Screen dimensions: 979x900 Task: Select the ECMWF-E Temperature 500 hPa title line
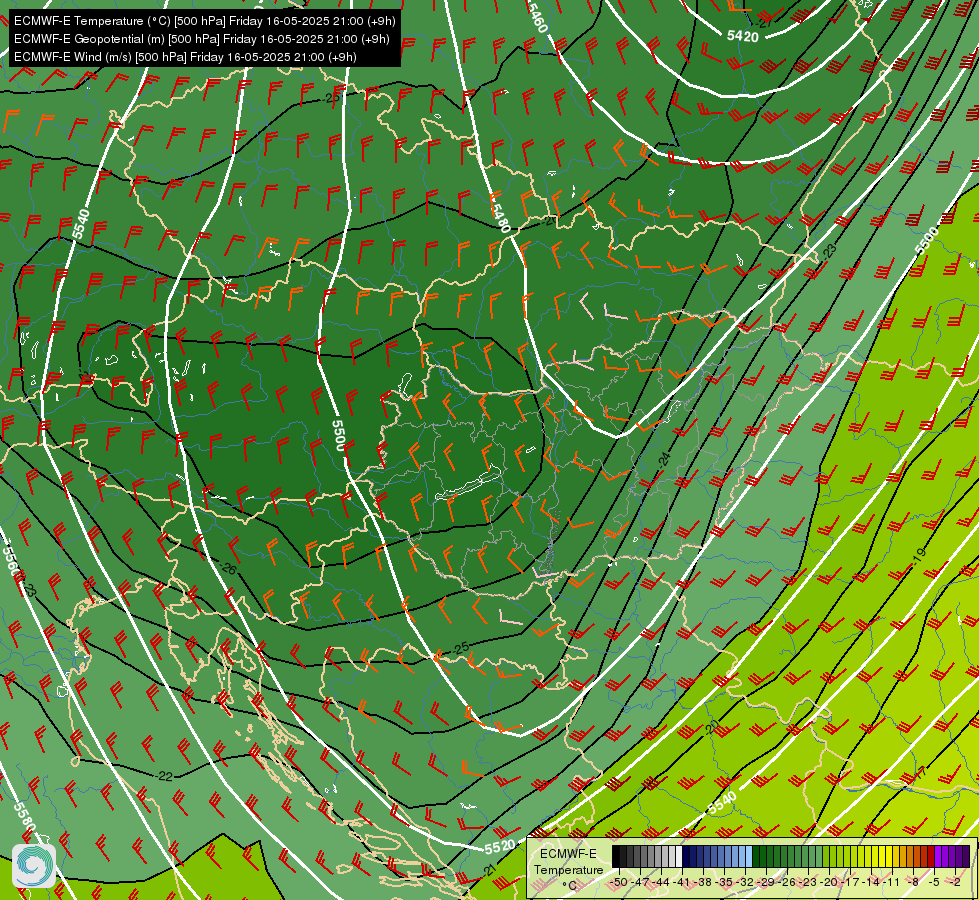pos(205,21)
